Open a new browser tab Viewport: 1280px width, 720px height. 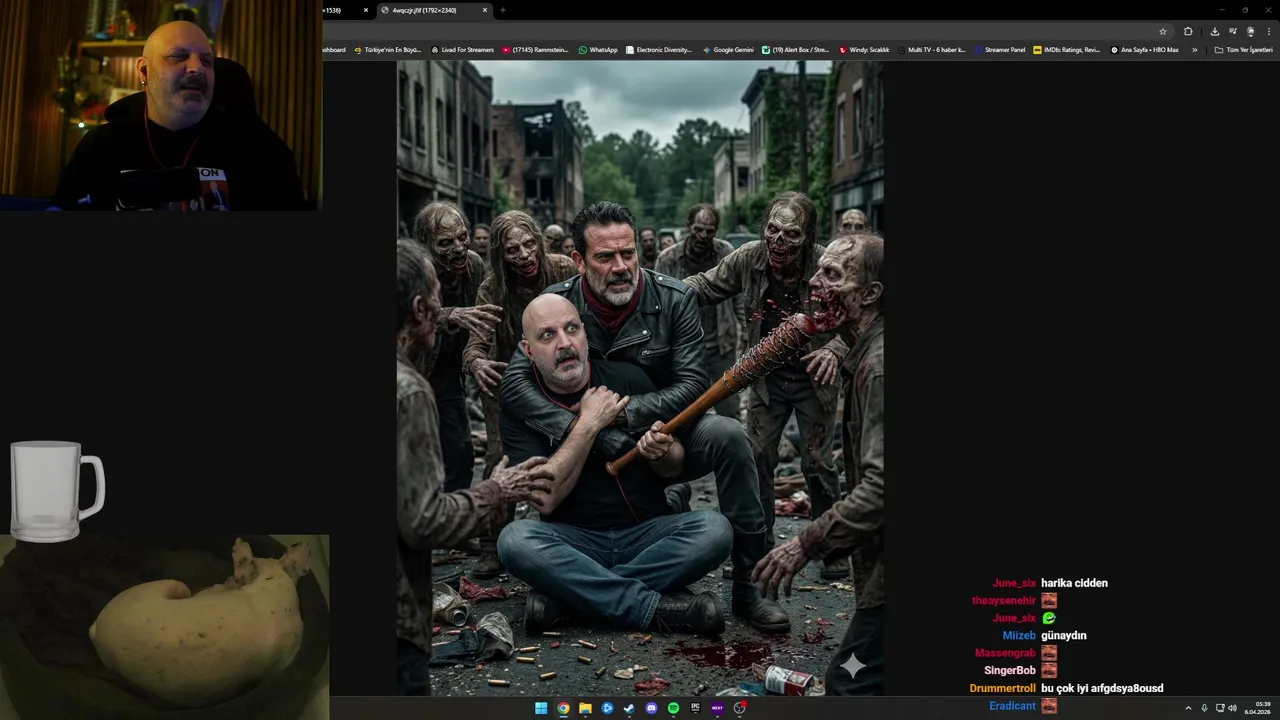[x=502, y=10]
